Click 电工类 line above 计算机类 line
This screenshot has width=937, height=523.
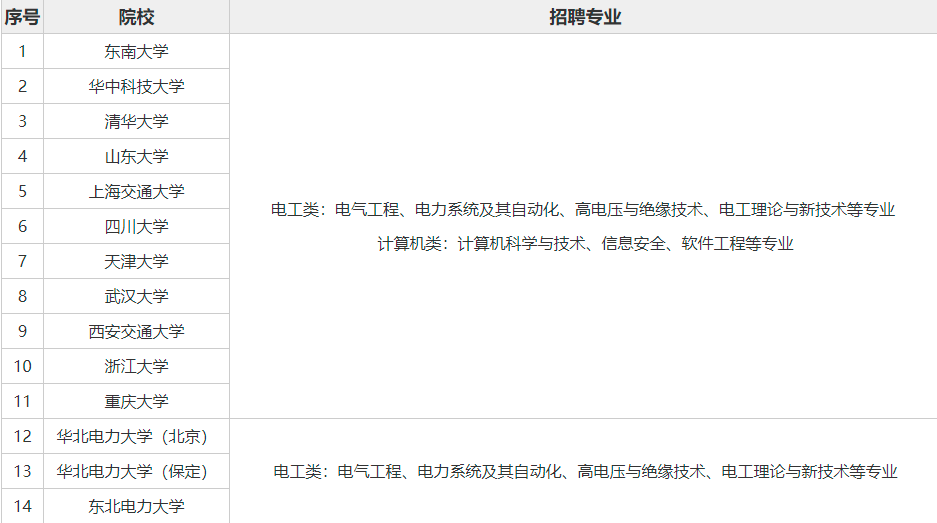point(583,210)
